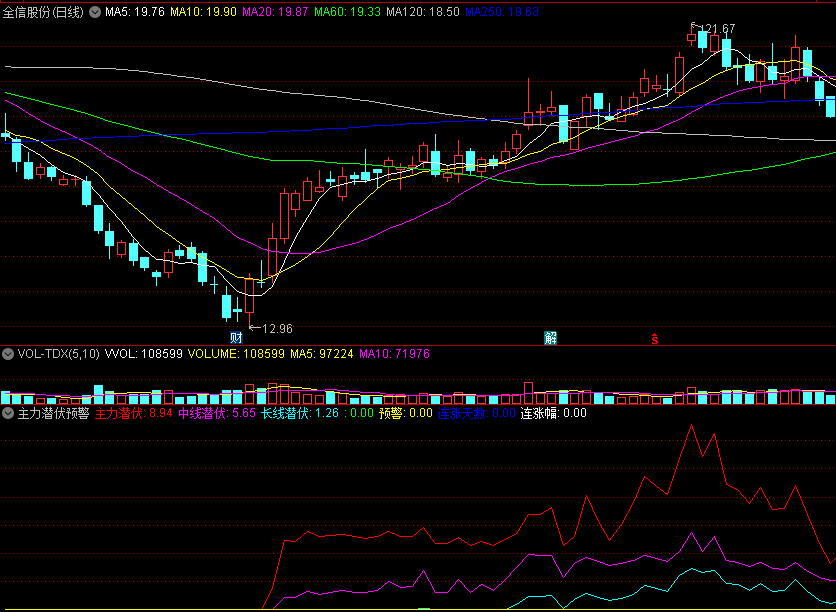Click the 连涨幅: 0.00 label

point(553,413)
